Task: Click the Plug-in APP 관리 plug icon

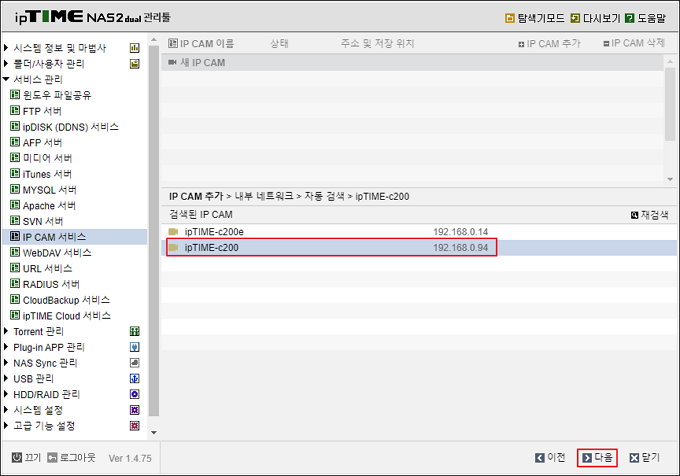Action: (x=135, y=347)
